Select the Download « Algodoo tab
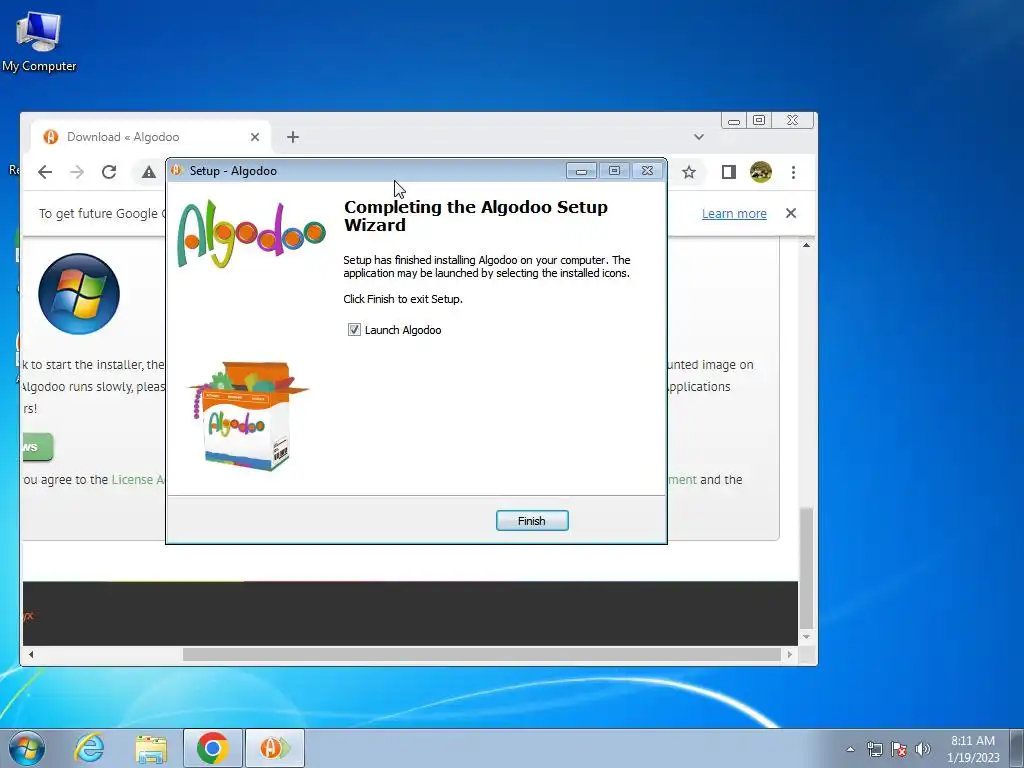The width and height of the screenshot is (1024, 768). click(151, 136)
